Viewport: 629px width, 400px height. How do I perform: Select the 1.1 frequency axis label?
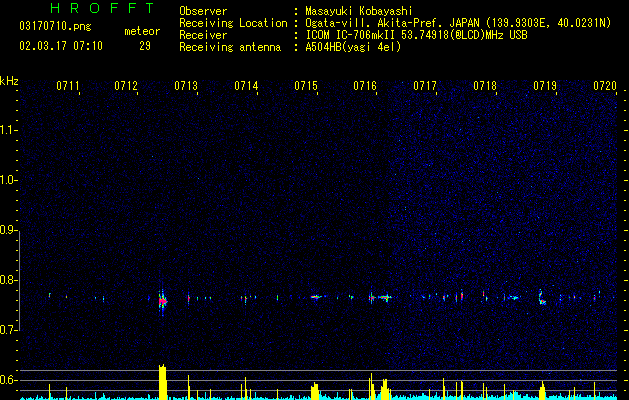9,130
